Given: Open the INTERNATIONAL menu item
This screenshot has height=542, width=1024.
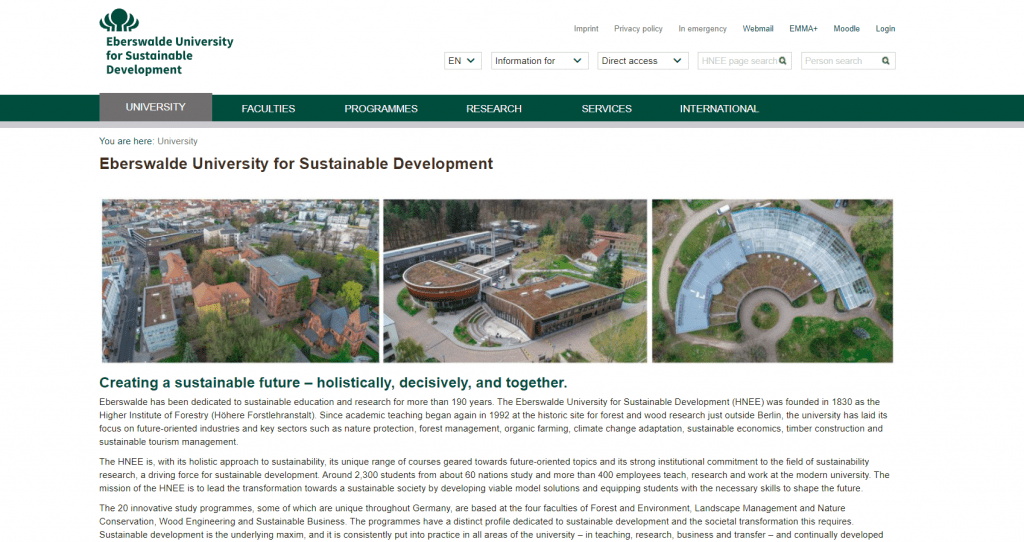Looking at the screenshot, I should [719, 109].
